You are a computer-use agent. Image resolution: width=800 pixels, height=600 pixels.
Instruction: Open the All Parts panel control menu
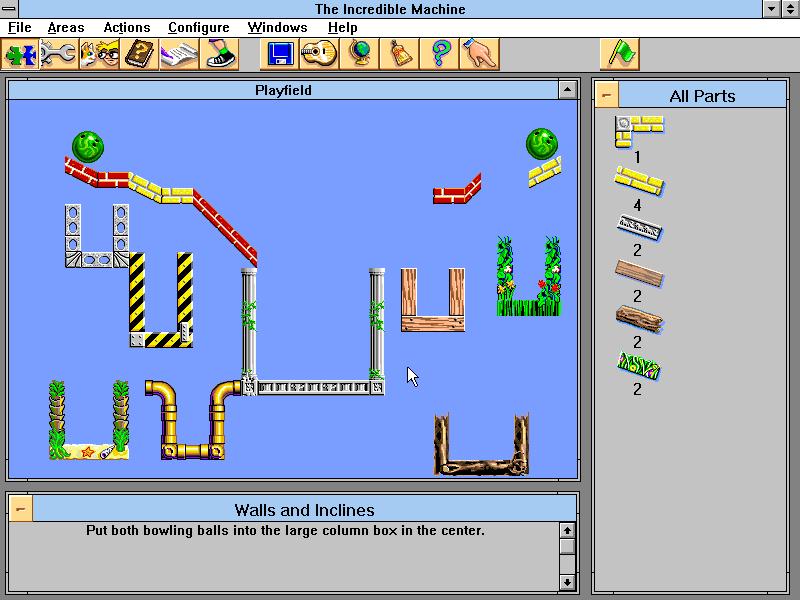[x=607, y=95]
